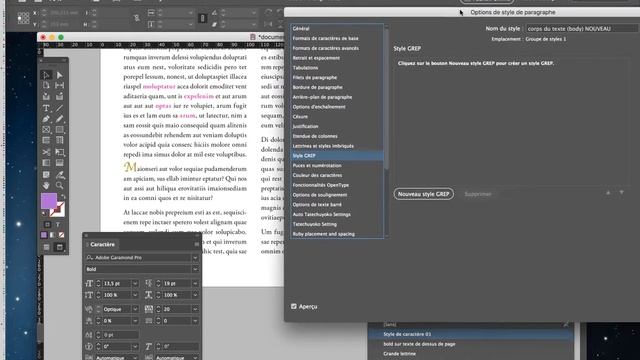The height and width of the screenshot is (360, 640).
Task: Select the Hand tool
Action: (x=46, y=185)
